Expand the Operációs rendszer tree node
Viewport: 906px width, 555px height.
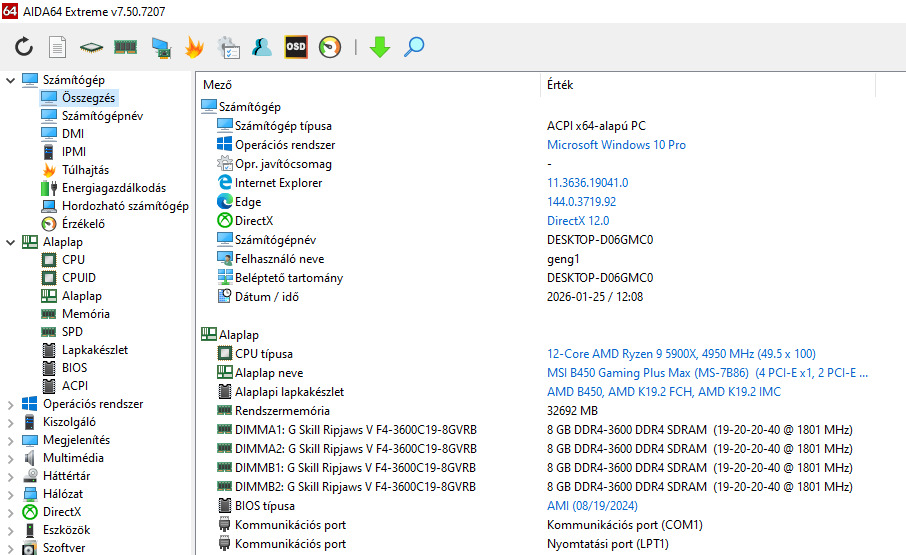pyautogui.click(x=10, y=405)
